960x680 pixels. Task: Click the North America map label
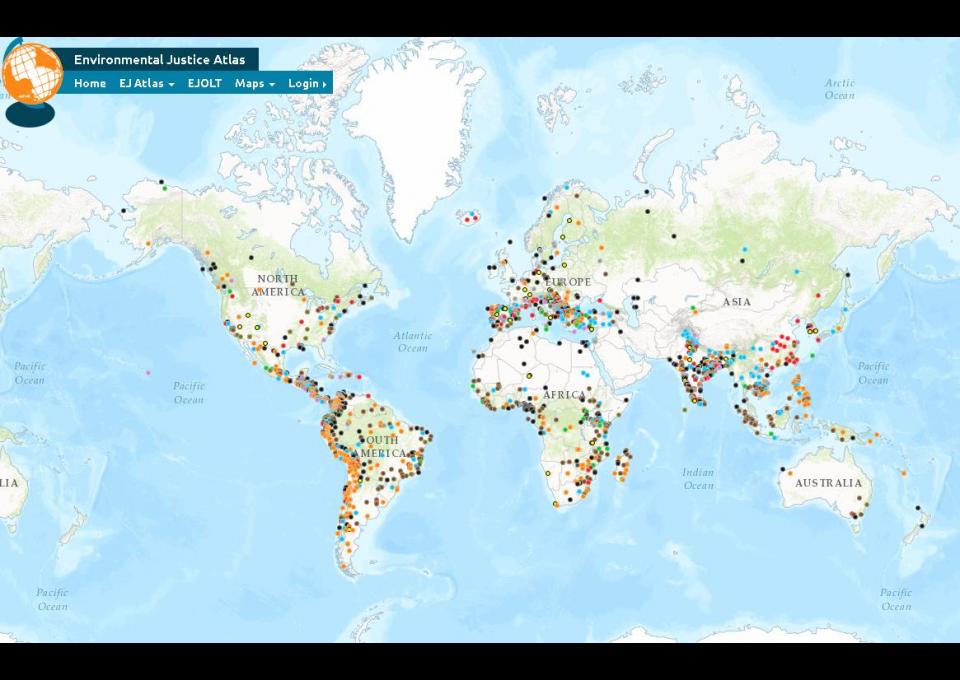278,285
